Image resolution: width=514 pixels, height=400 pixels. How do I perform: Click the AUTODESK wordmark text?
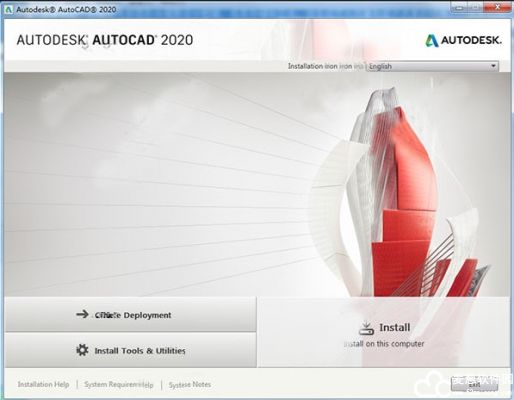click(x=471, y=40)
